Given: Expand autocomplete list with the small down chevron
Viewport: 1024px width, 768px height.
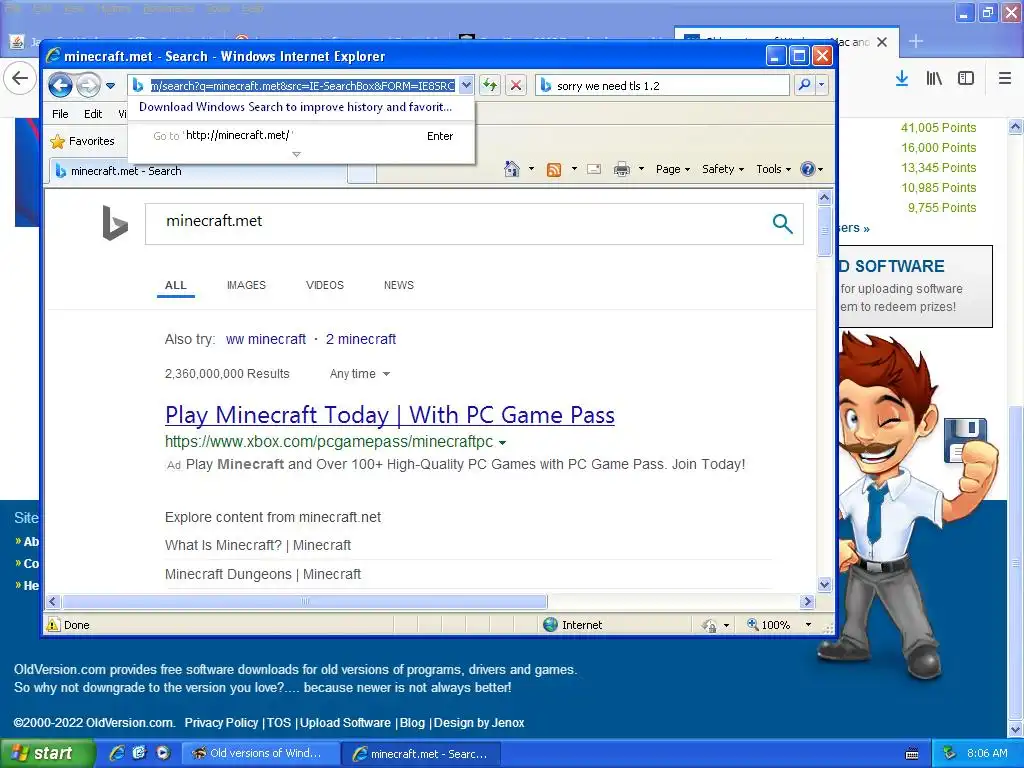Looking at the screenshot, I should 296,154.
